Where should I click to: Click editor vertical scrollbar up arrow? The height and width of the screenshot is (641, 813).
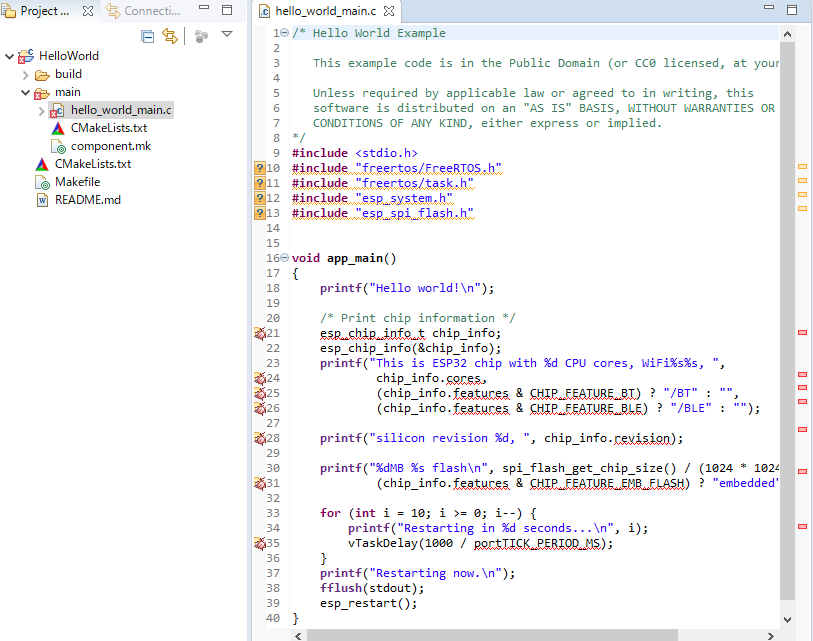787,34
